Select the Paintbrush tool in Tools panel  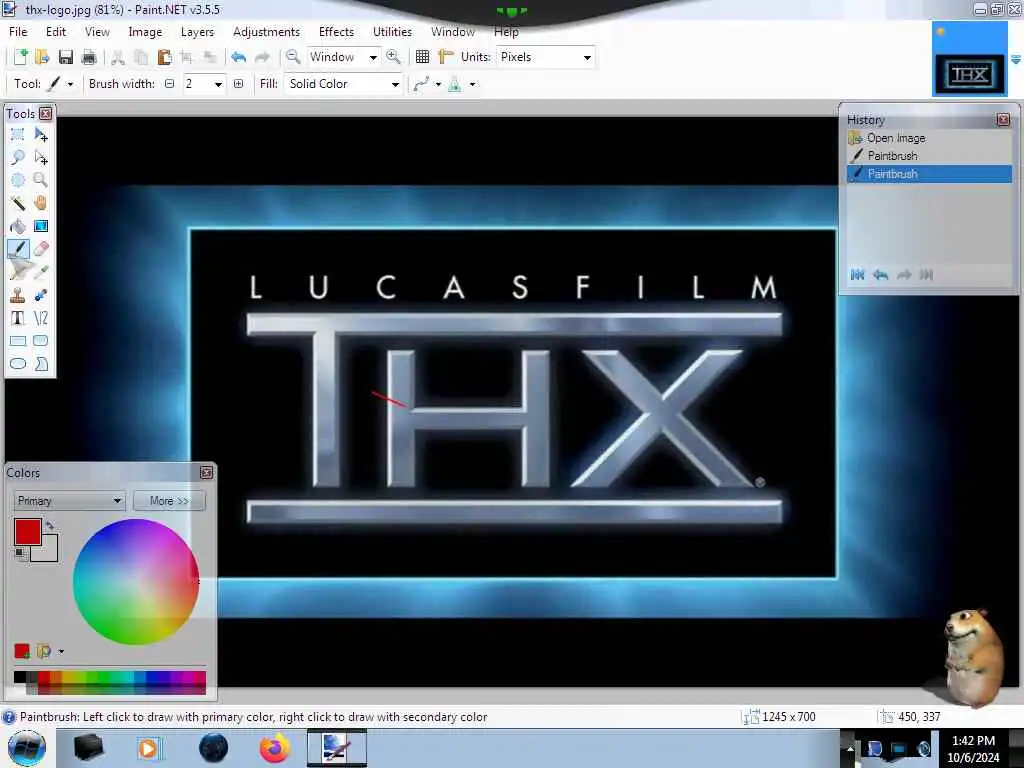pyautogui.click(x=18, y=249)
